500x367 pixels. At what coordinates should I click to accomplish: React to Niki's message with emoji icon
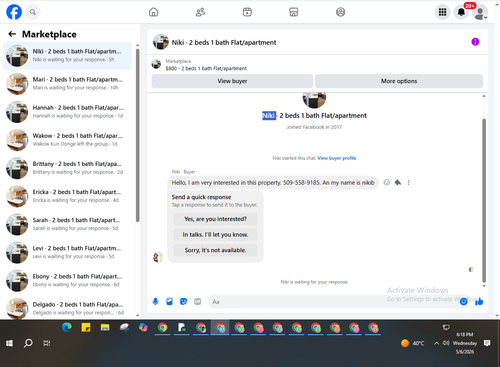pyautogui.click(x=386, y=182)
